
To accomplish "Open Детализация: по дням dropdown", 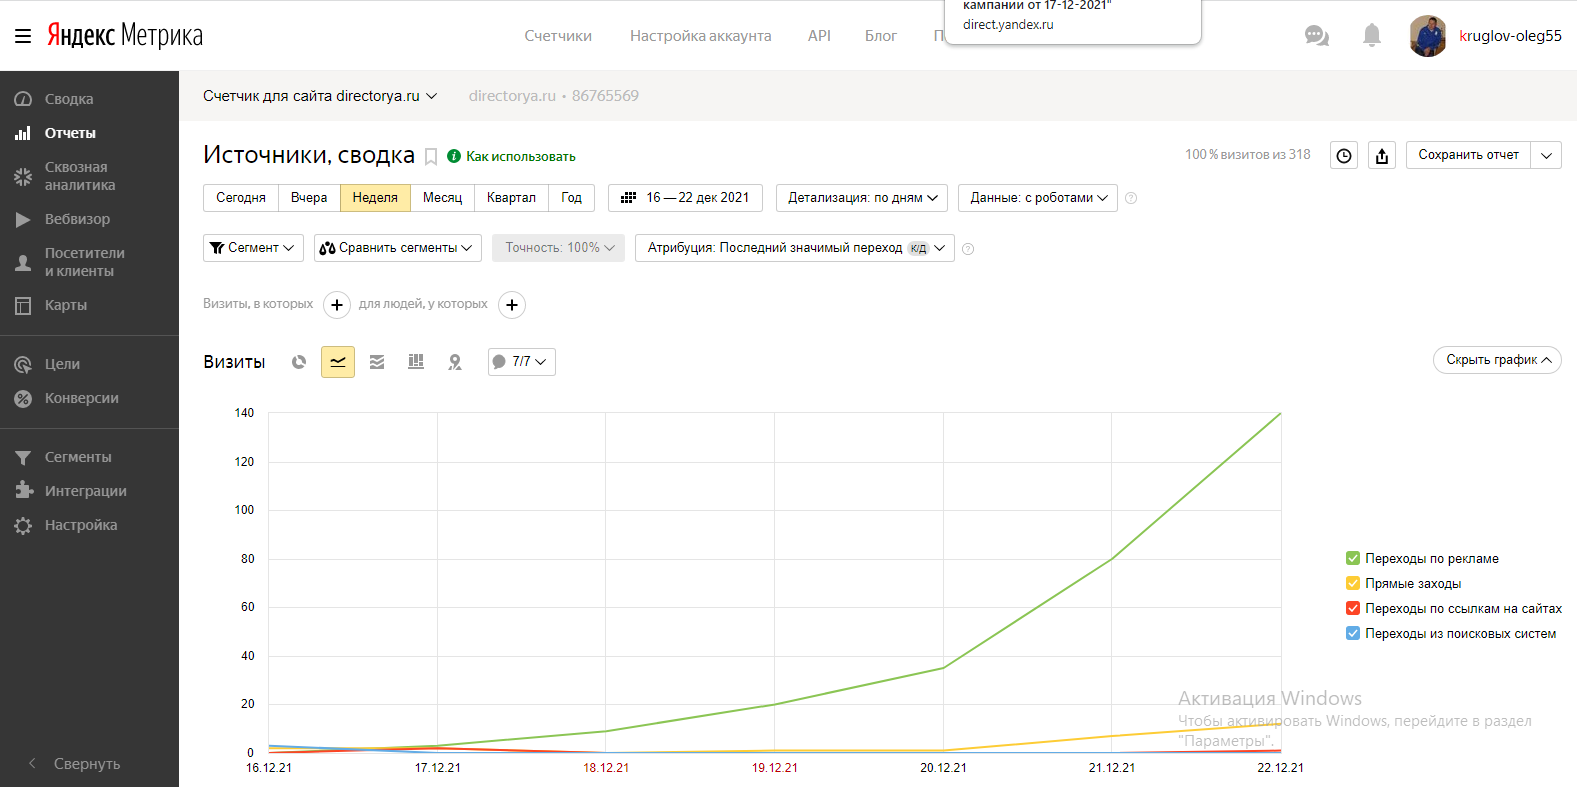I will (x=862, y=198).
